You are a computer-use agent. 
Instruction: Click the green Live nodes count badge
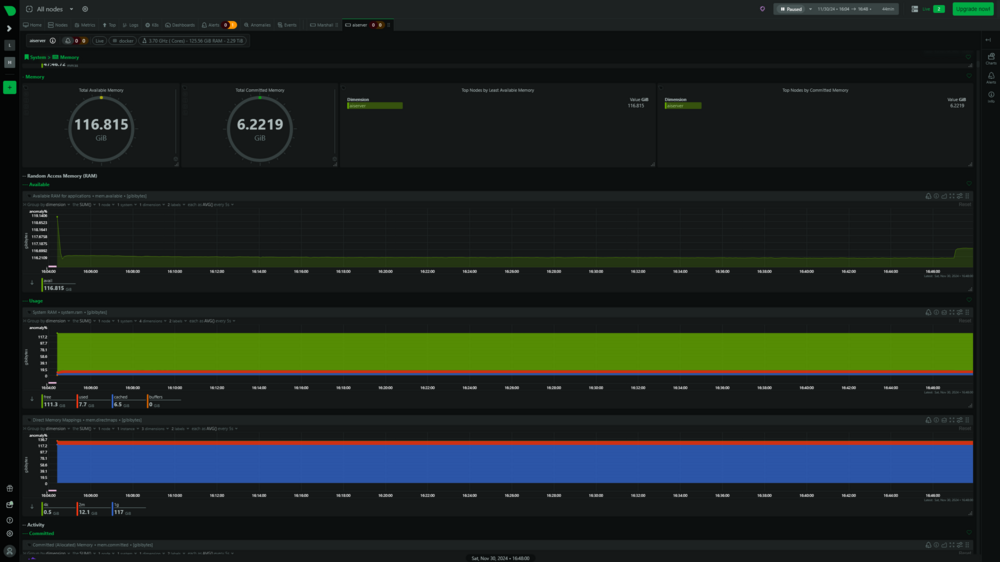[939, 10]
